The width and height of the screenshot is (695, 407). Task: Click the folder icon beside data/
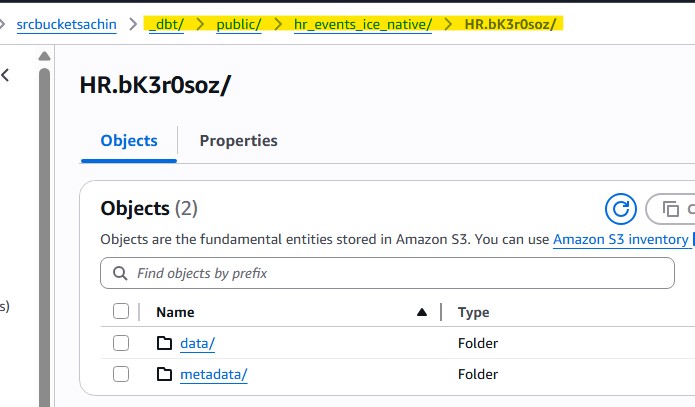[164, 343]
